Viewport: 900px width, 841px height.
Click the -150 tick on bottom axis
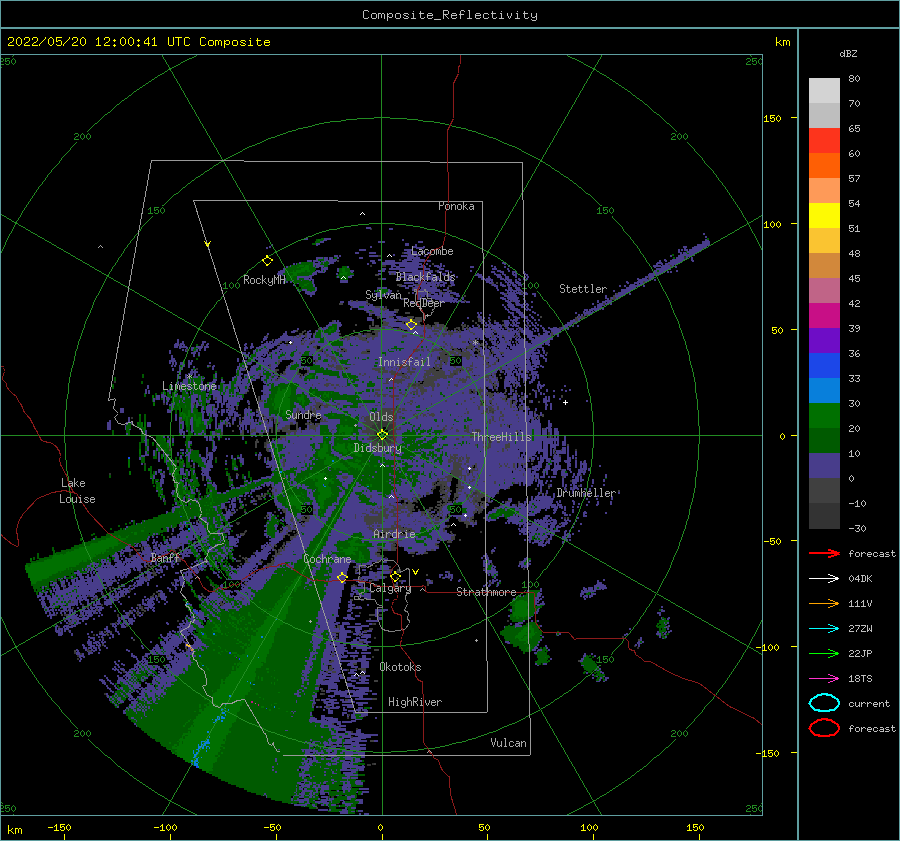pyautogui.click(x=59, y=827)
